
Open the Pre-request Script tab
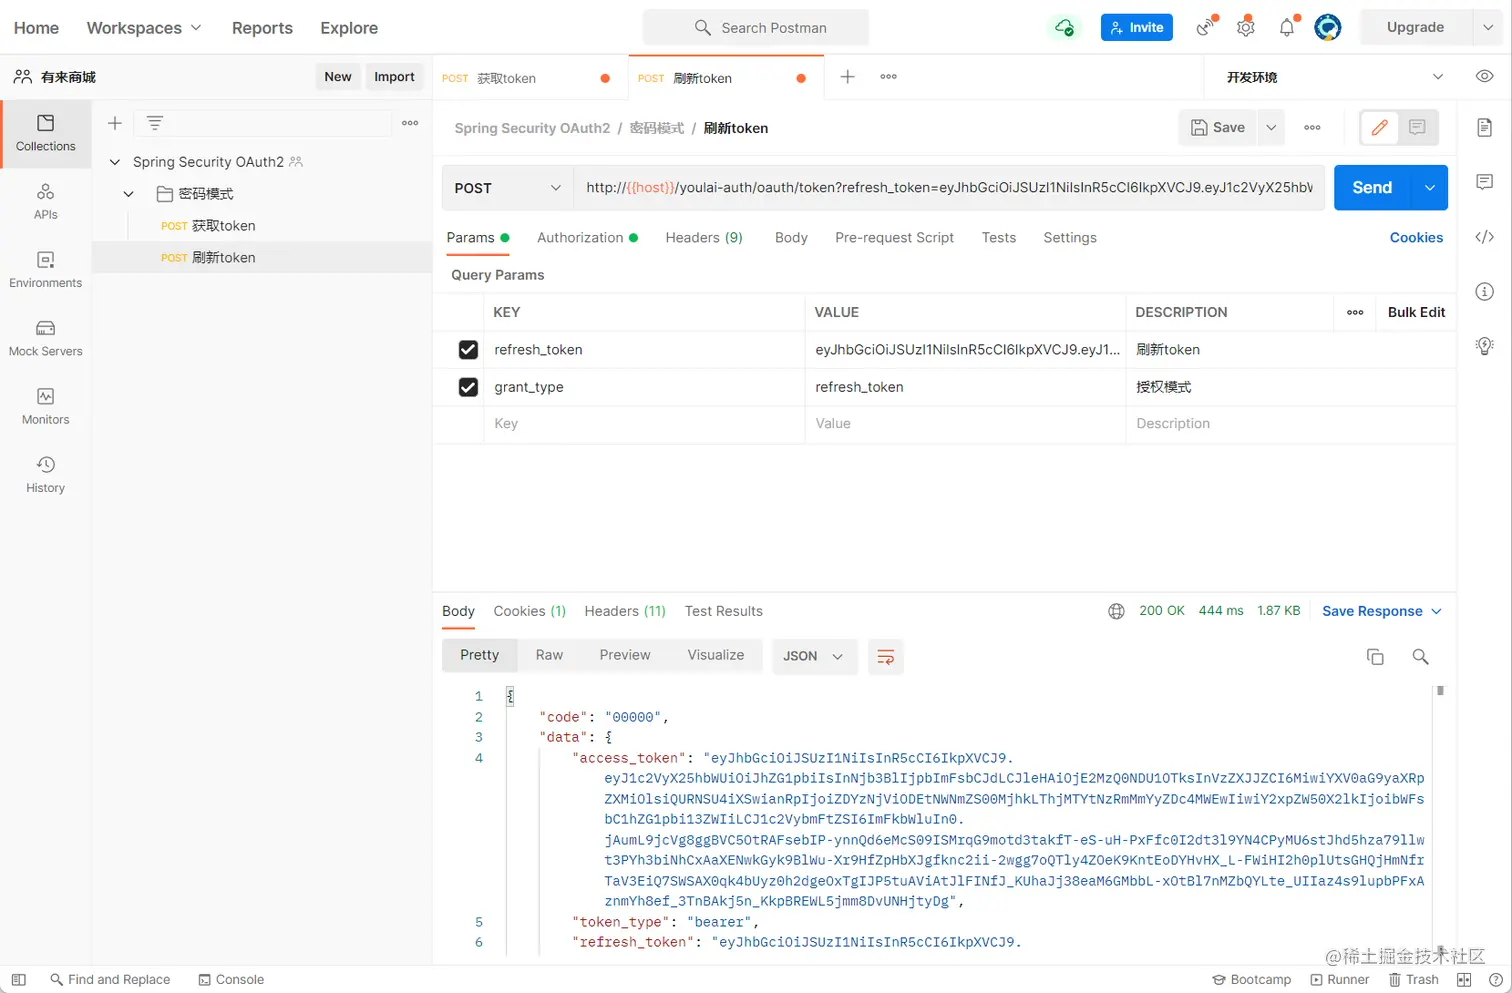click(x=894, y=238)
